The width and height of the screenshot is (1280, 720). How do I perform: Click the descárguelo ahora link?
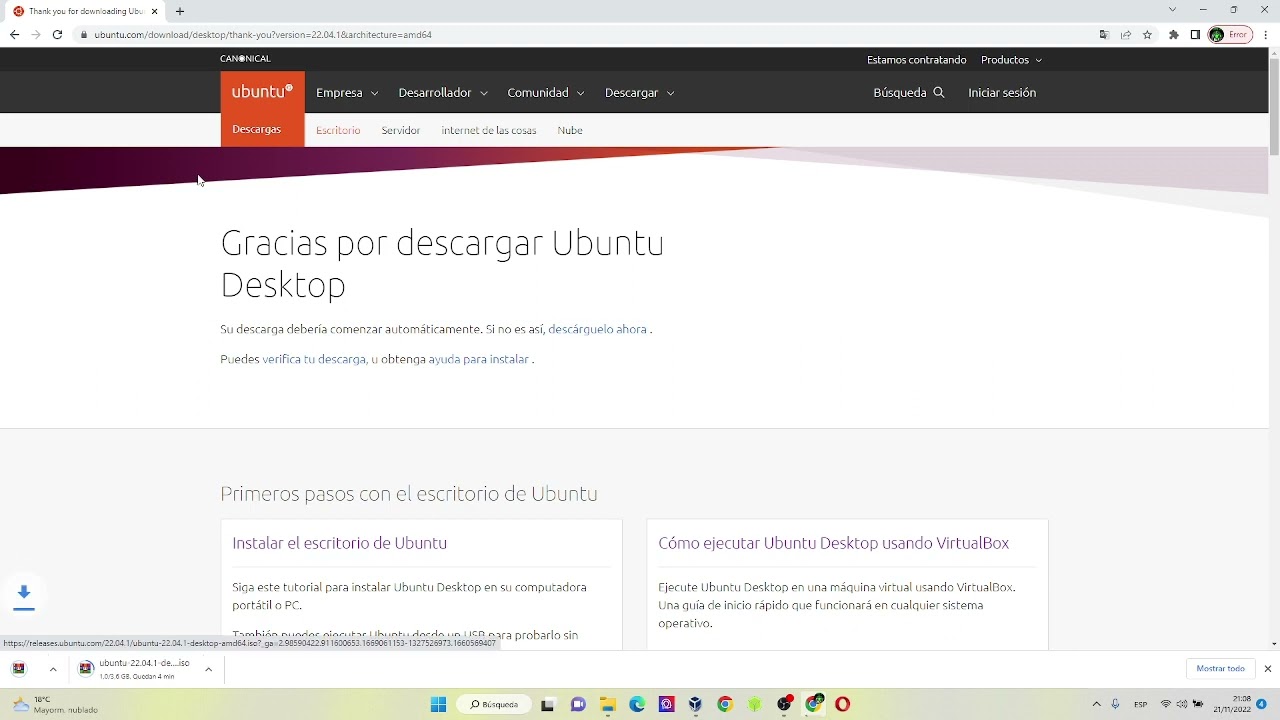pyautogui.click(x=597, y=329)
